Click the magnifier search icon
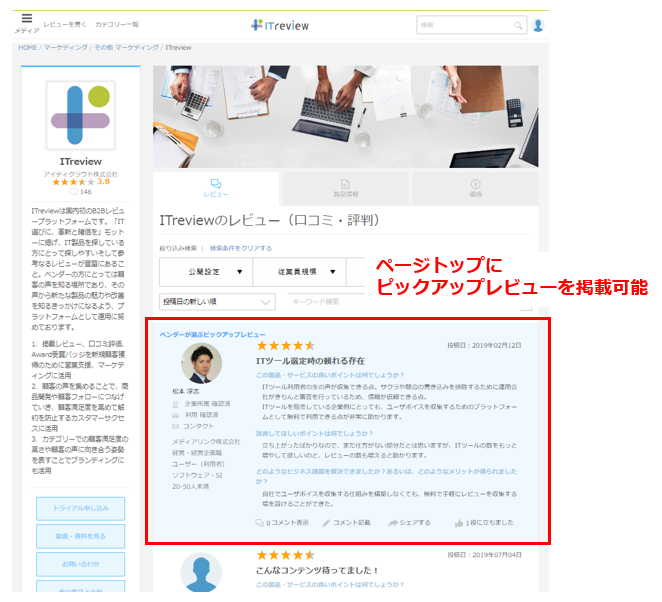This screenshot has width=662, height=602. coord(518,25)
